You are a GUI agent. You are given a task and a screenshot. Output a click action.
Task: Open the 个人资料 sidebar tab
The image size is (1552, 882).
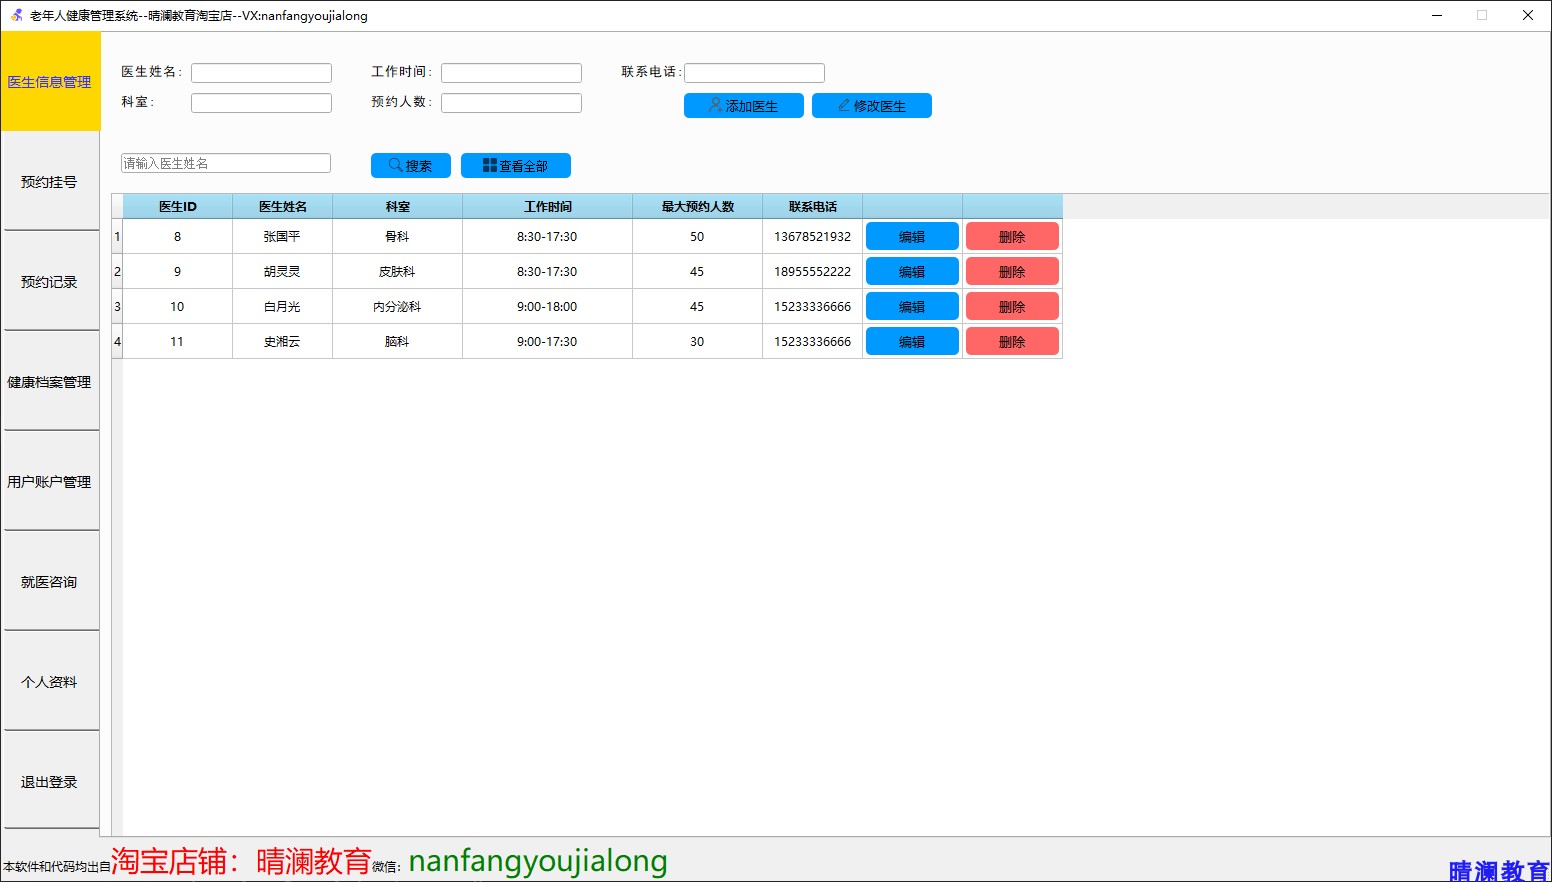point(50,681)
